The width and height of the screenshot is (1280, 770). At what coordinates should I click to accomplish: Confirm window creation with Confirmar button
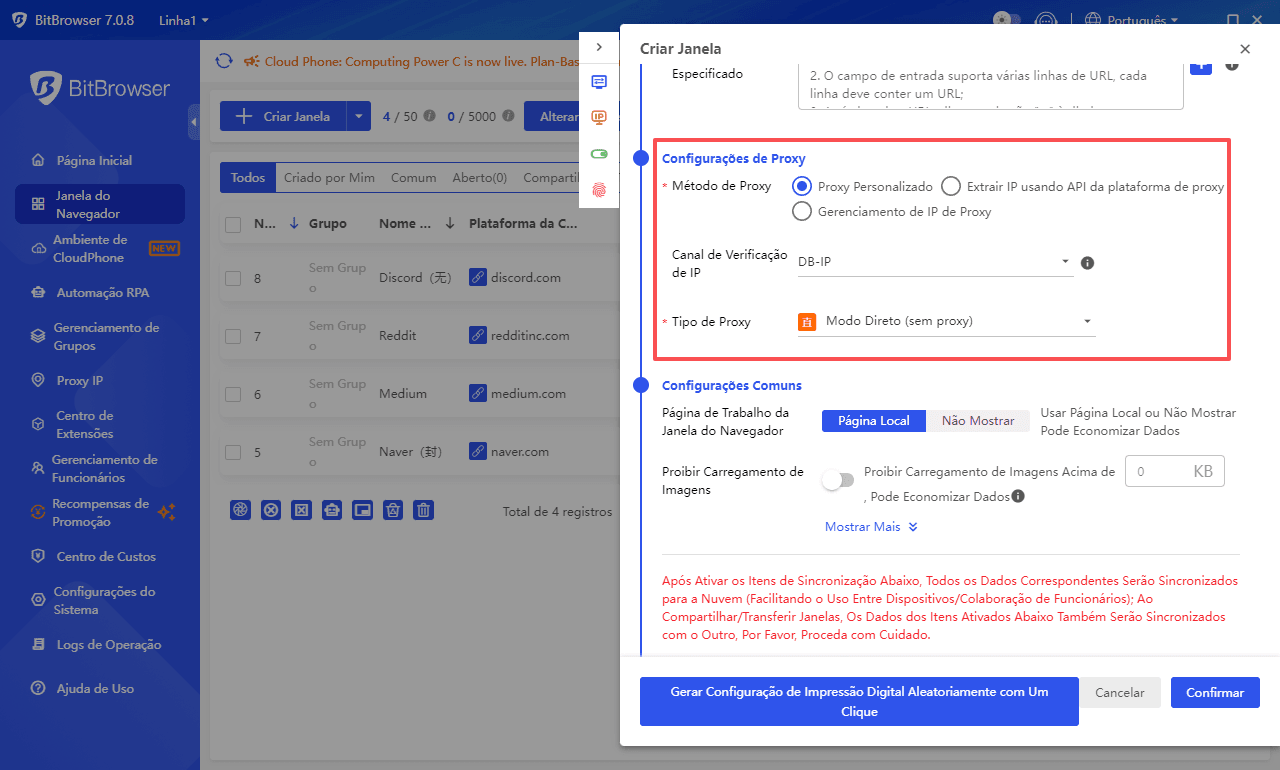click(x=1214, y=692)
